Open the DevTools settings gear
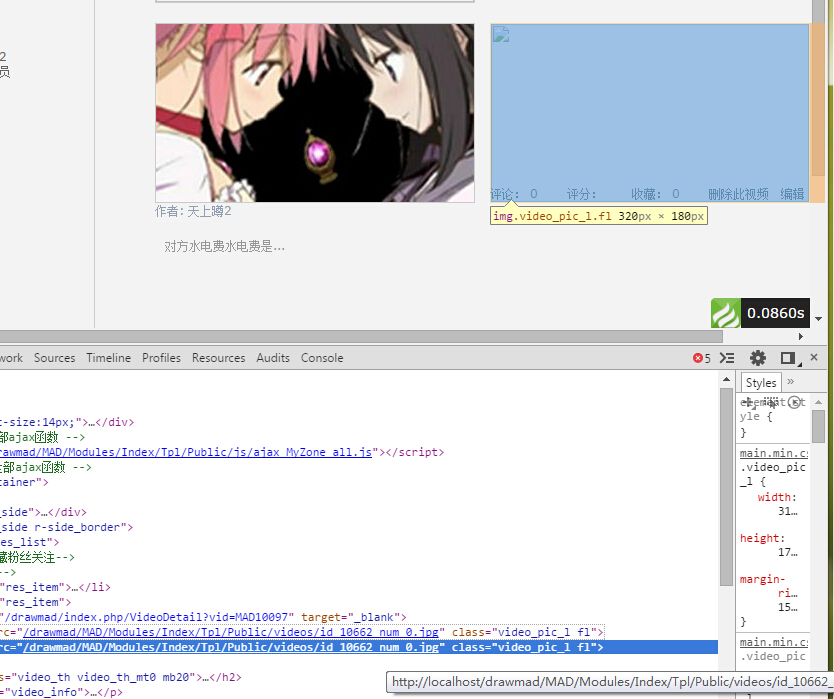Screen dimensions: 834x699 click(x=757, y=358)
